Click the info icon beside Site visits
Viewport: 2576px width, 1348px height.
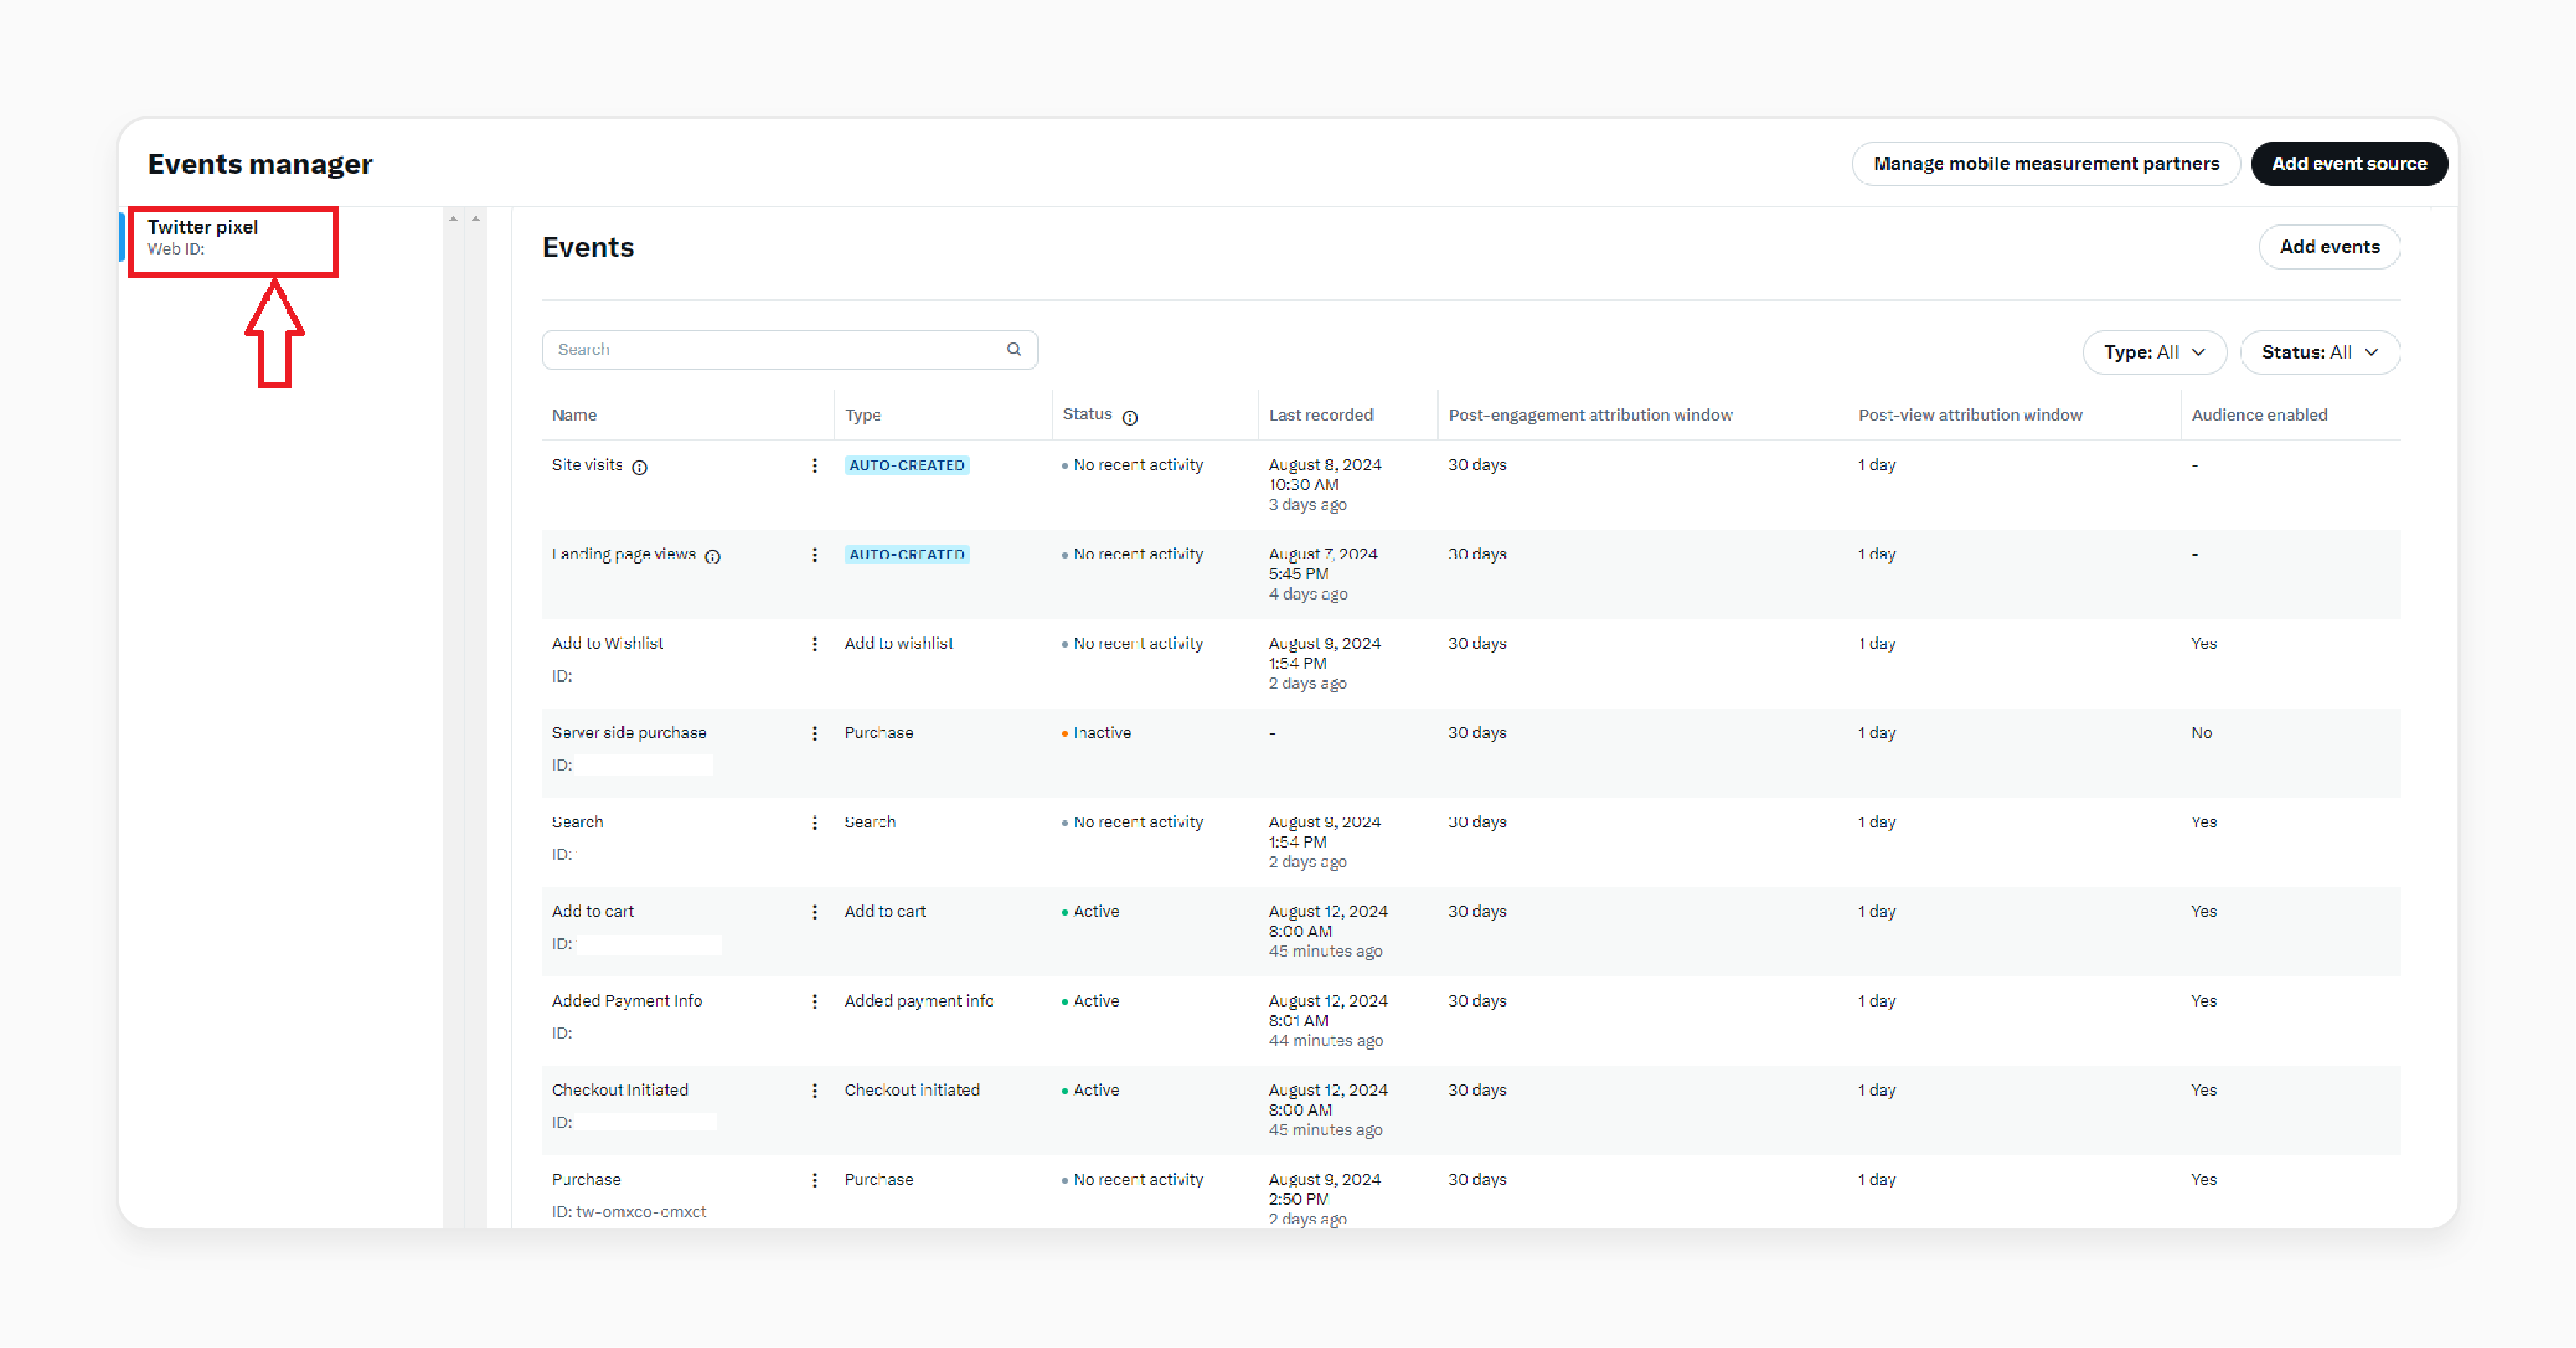pos(640,467)
